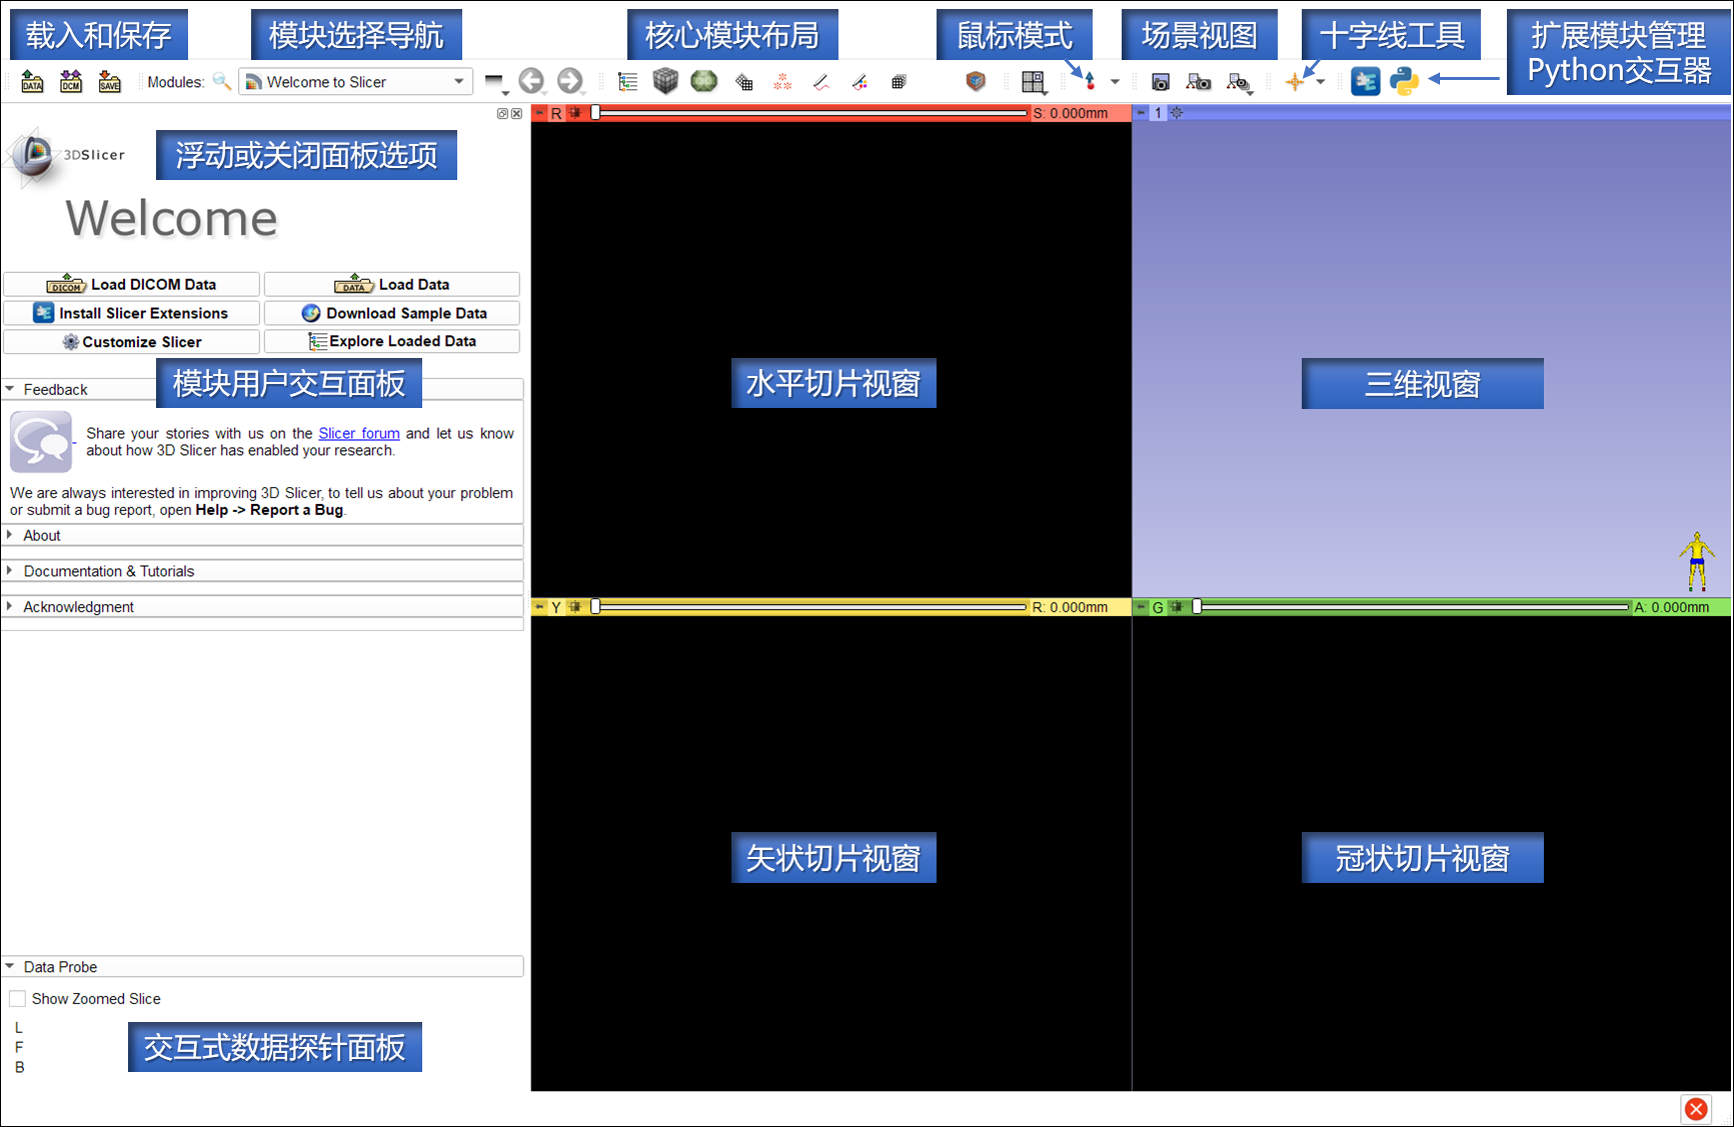Click the Load DICOM Data button
The image size is (1734, 1127).
coord(131,284)
